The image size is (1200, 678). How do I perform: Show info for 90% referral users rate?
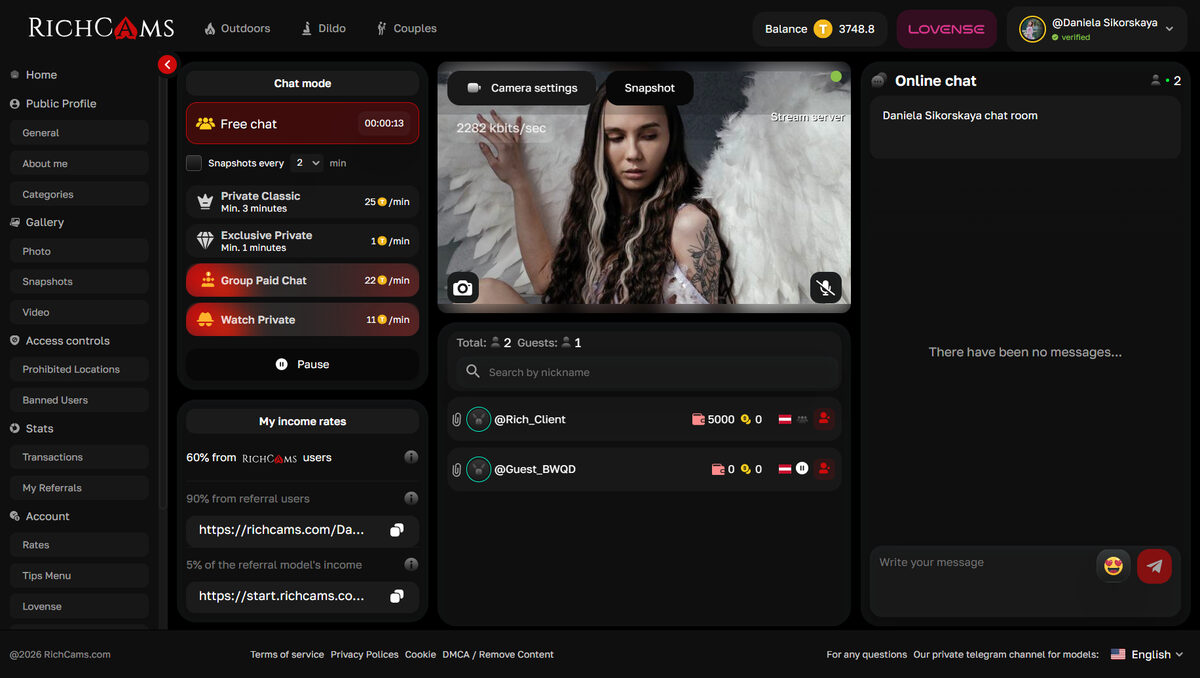(411, 498)
